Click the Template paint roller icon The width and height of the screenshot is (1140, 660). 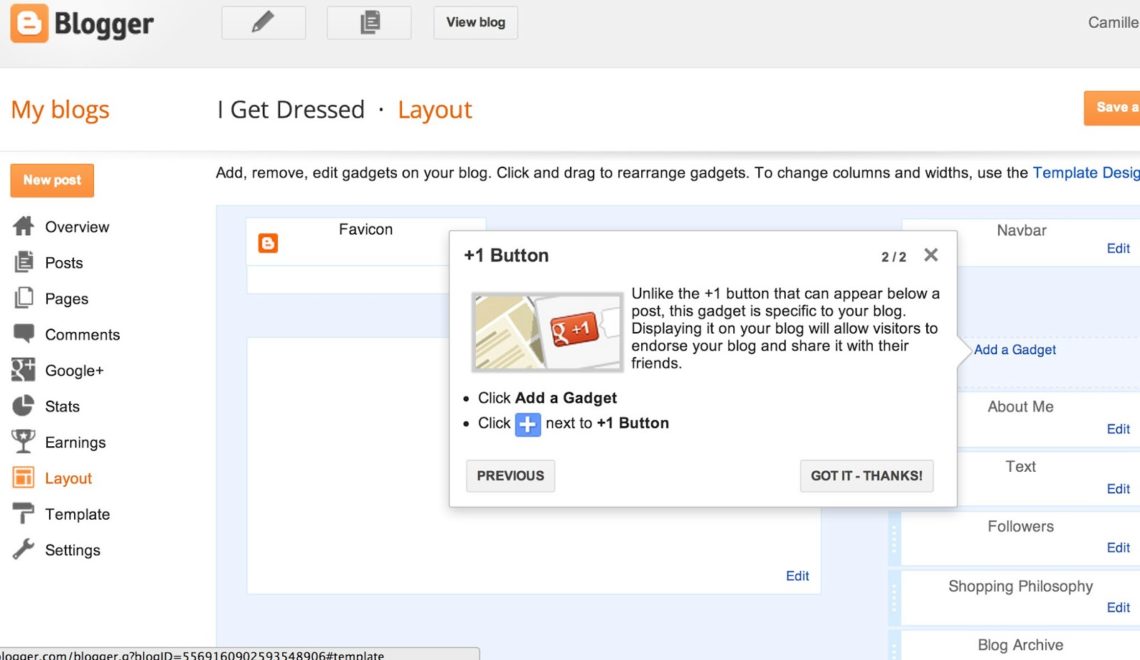[23, 513]
